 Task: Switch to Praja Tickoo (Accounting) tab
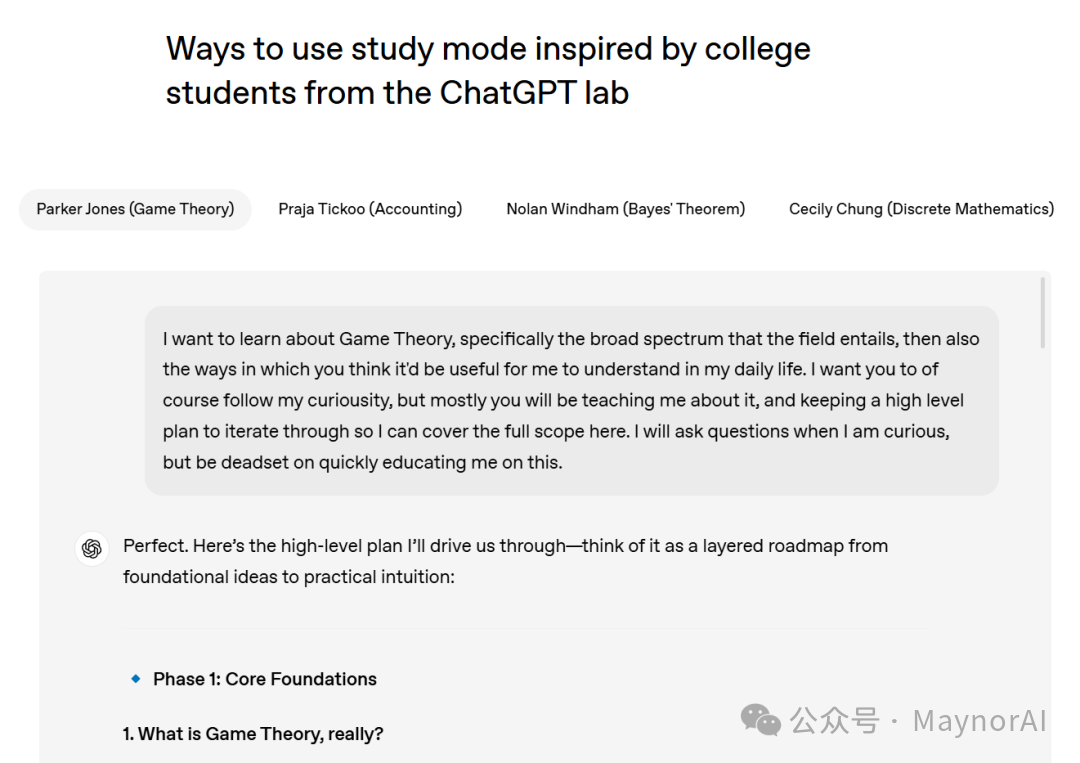[x=370, y=209]
